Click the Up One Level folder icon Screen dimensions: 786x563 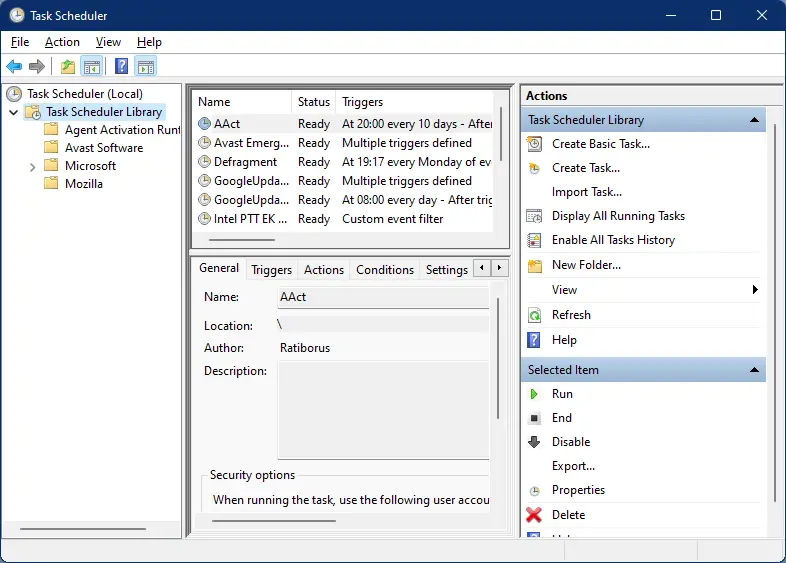[x=68, y=66]
